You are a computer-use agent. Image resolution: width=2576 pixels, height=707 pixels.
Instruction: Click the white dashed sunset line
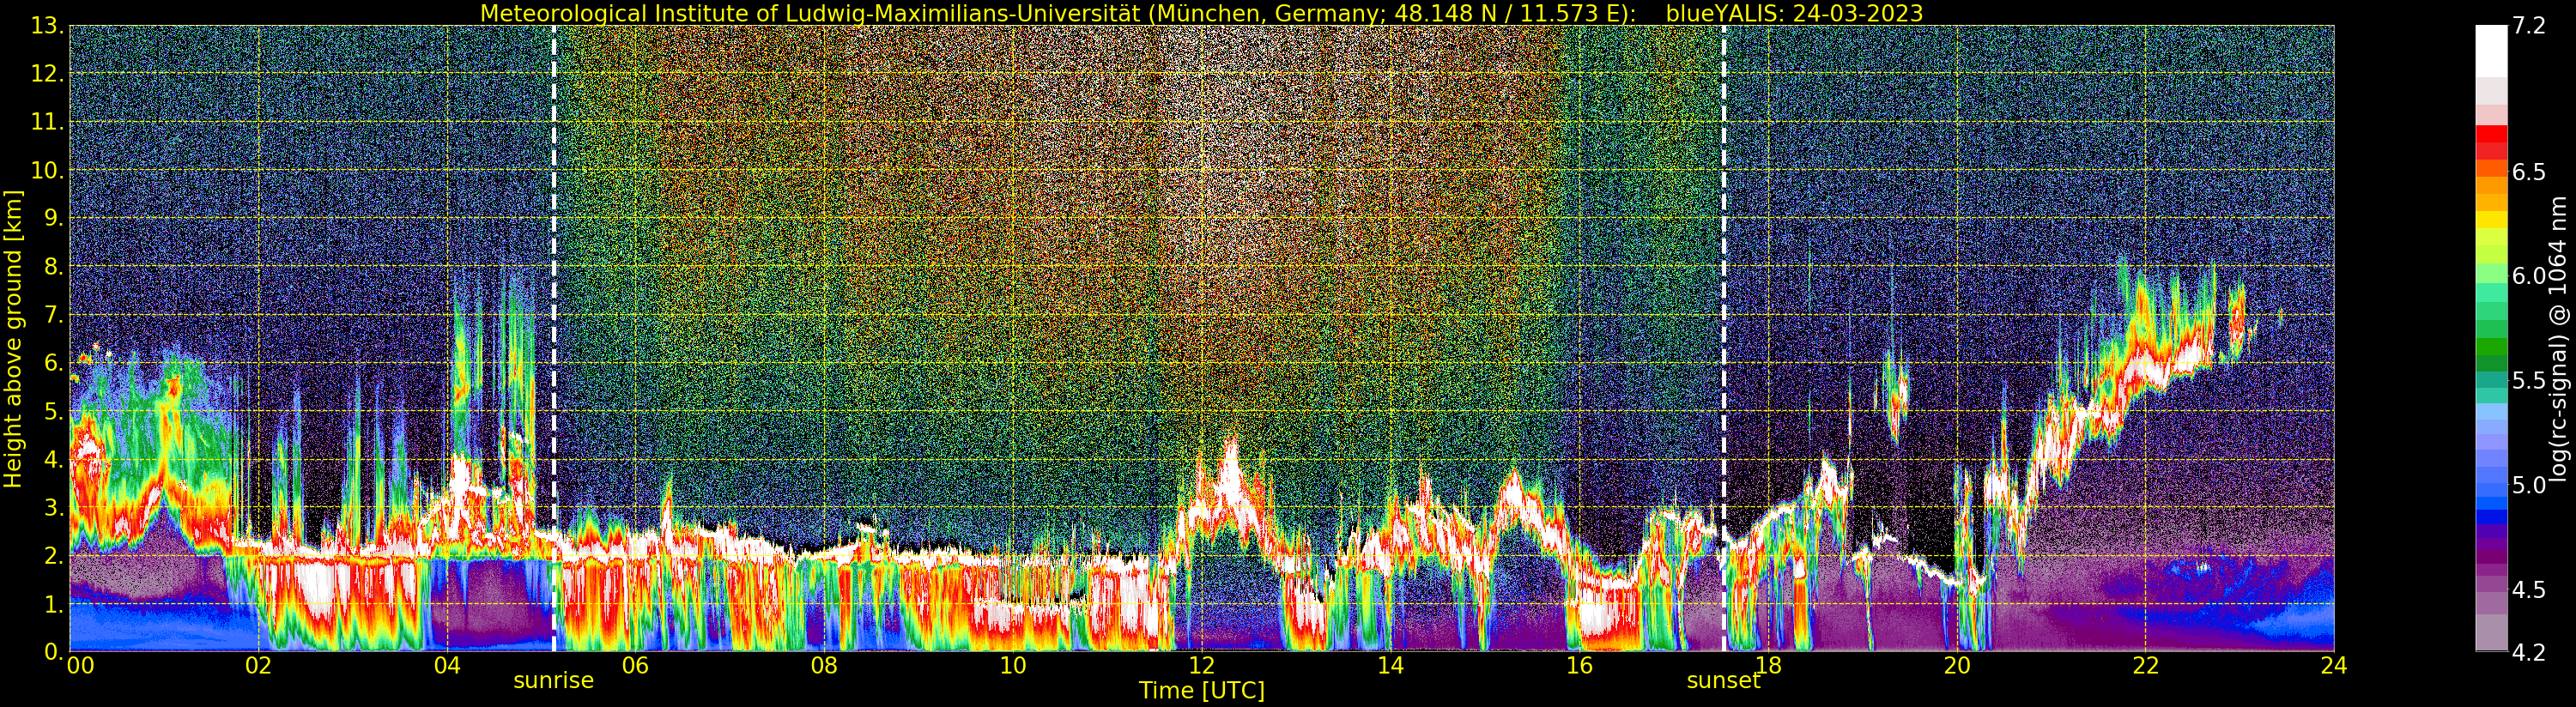(x=1723, y=338)
